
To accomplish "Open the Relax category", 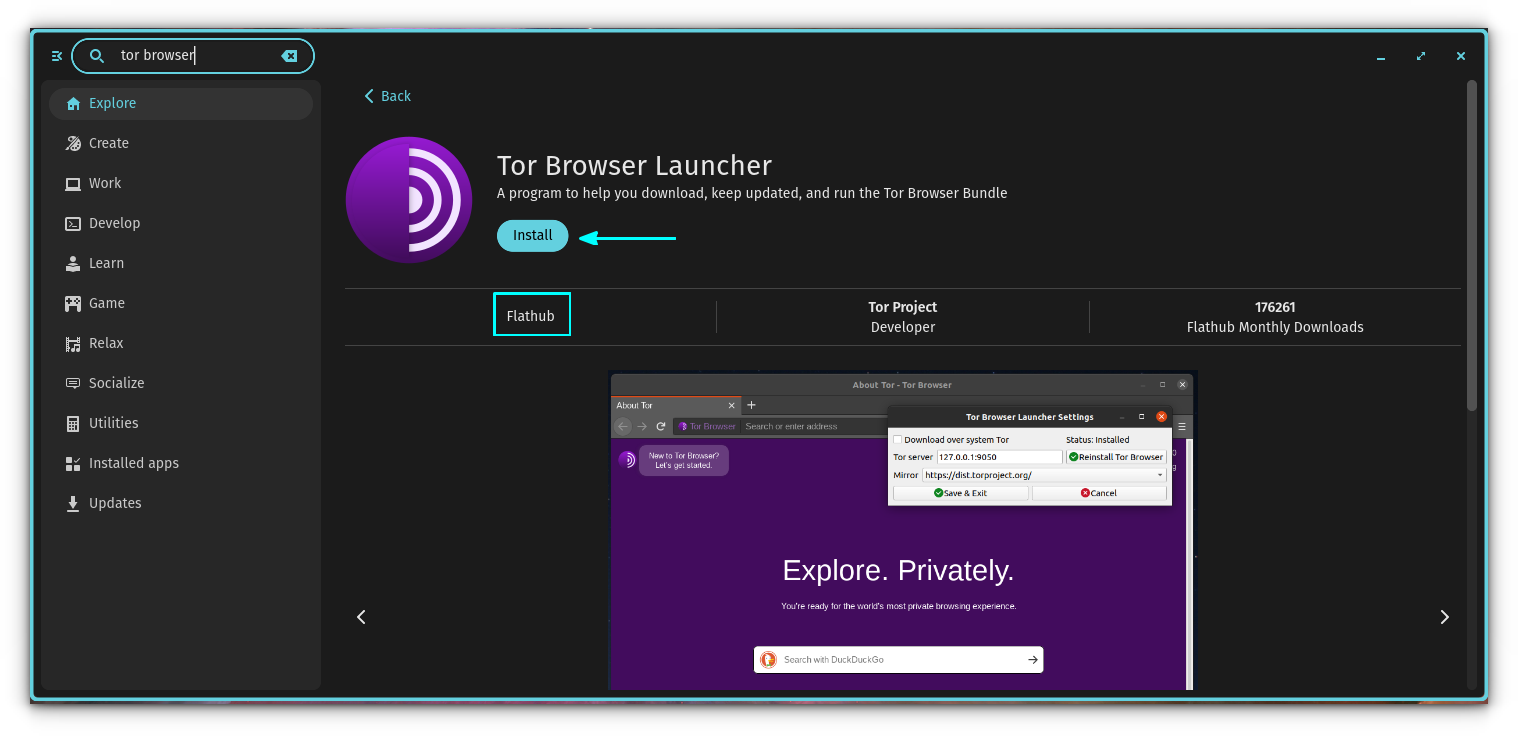I will click(x=181, y=343).
